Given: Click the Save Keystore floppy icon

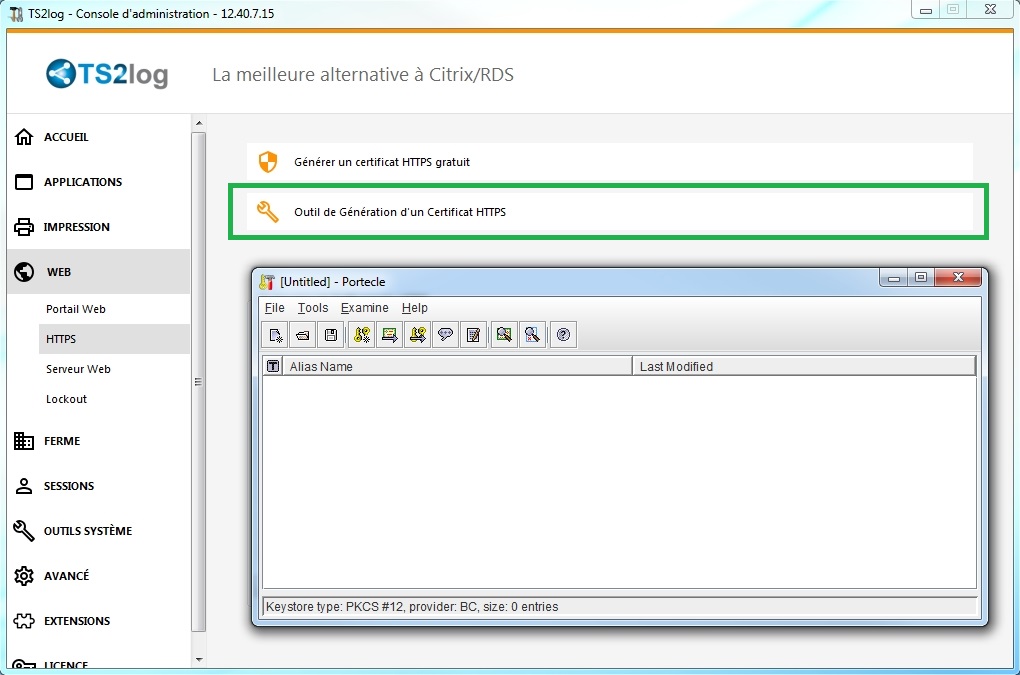Looking at the screenshot, I should tap(331, 335).
